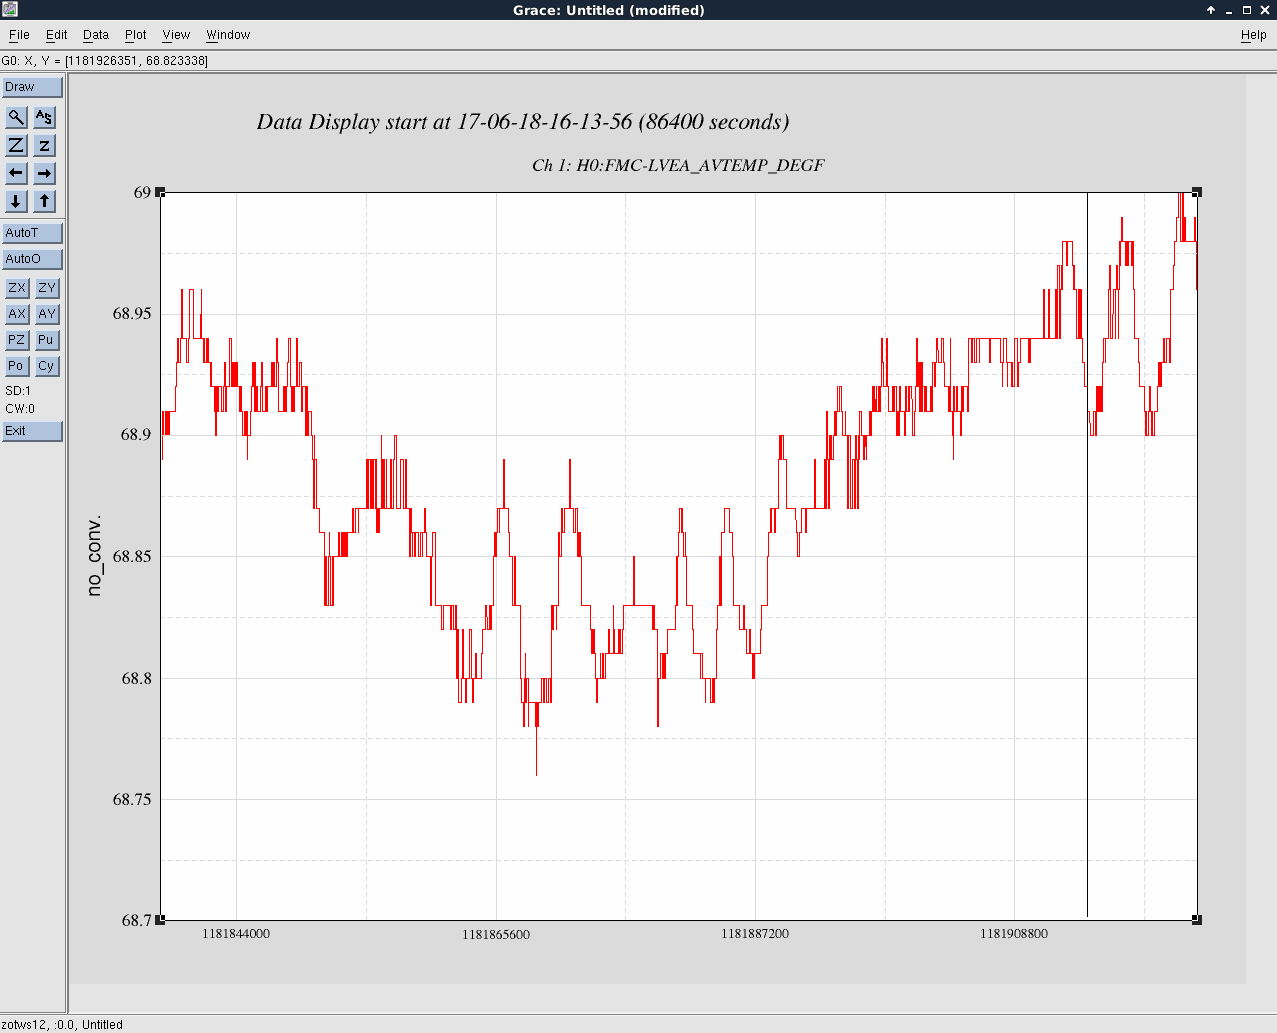Click the subtitle 'Ch 1: H0:FMC-LVEA_AVTEMP_DEGF'
1277x1033 pixels.
coord(678,165)
